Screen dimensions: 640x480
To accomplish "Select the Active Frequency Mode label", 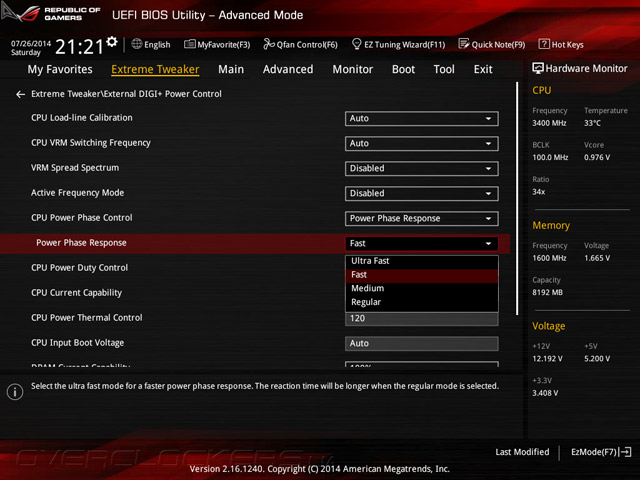I will (x=78, y=193).
